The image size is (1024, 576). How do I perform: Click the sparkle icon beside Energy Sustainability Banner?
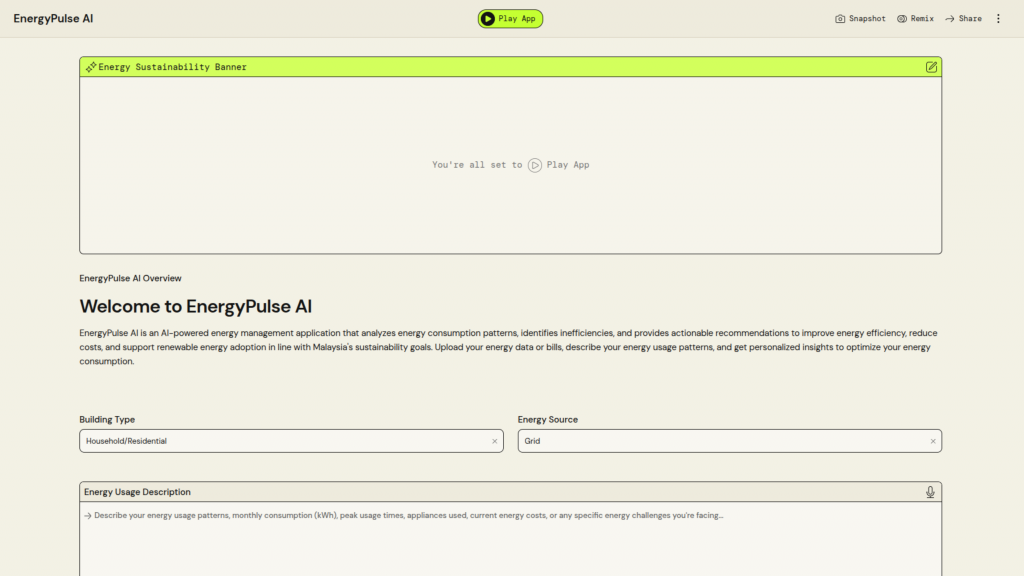click(91, 67)
